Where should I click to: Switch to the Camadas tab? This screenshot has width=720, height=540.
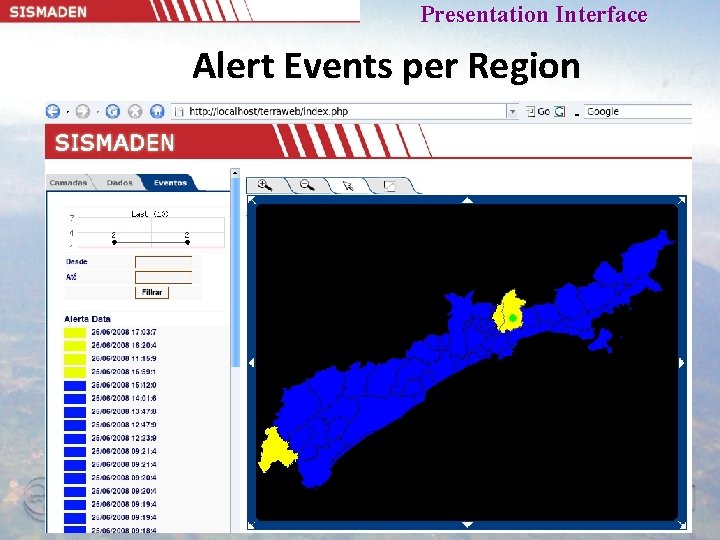click(68, 183)
